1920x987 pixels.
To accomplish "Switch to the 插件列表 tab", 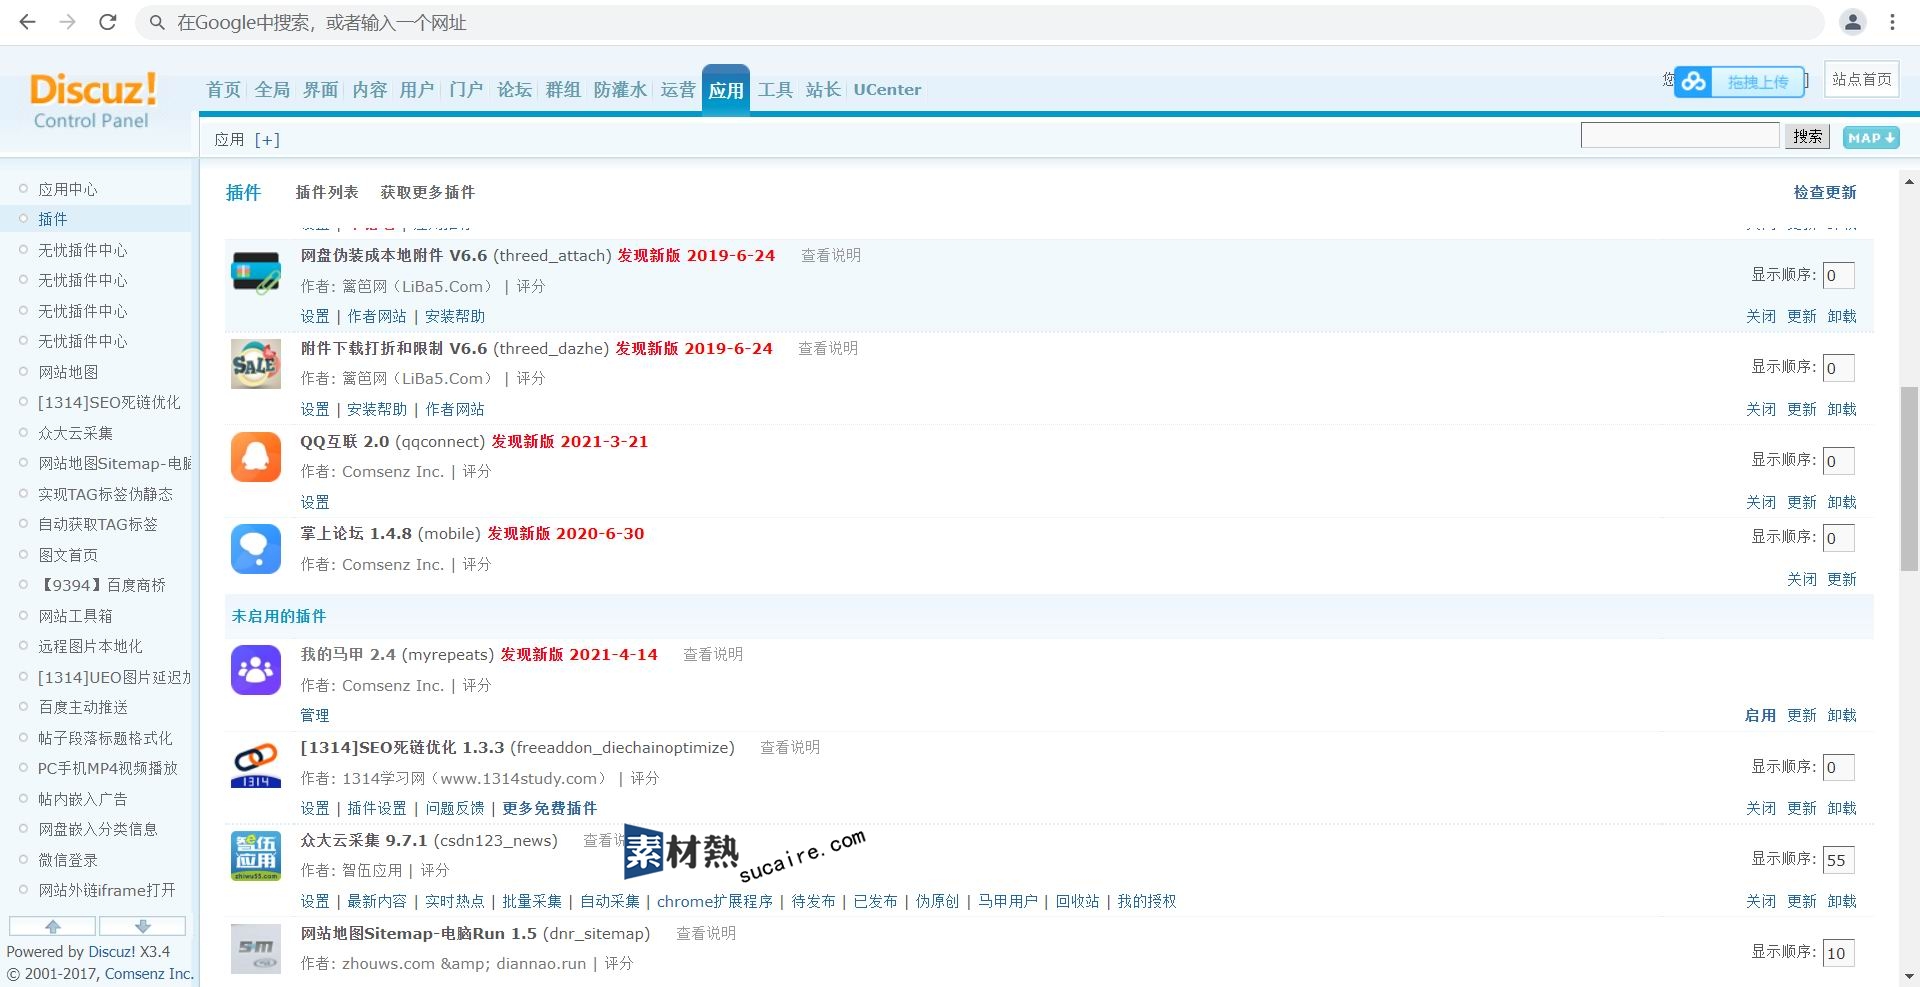I will click(327, 192).
